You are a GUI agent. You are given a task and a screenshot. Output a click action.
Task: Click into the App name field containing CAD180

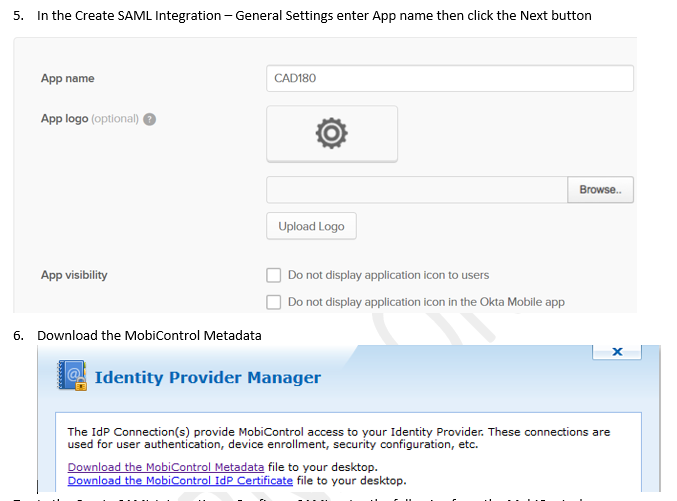pyautogui.click(x=450, y=79)
